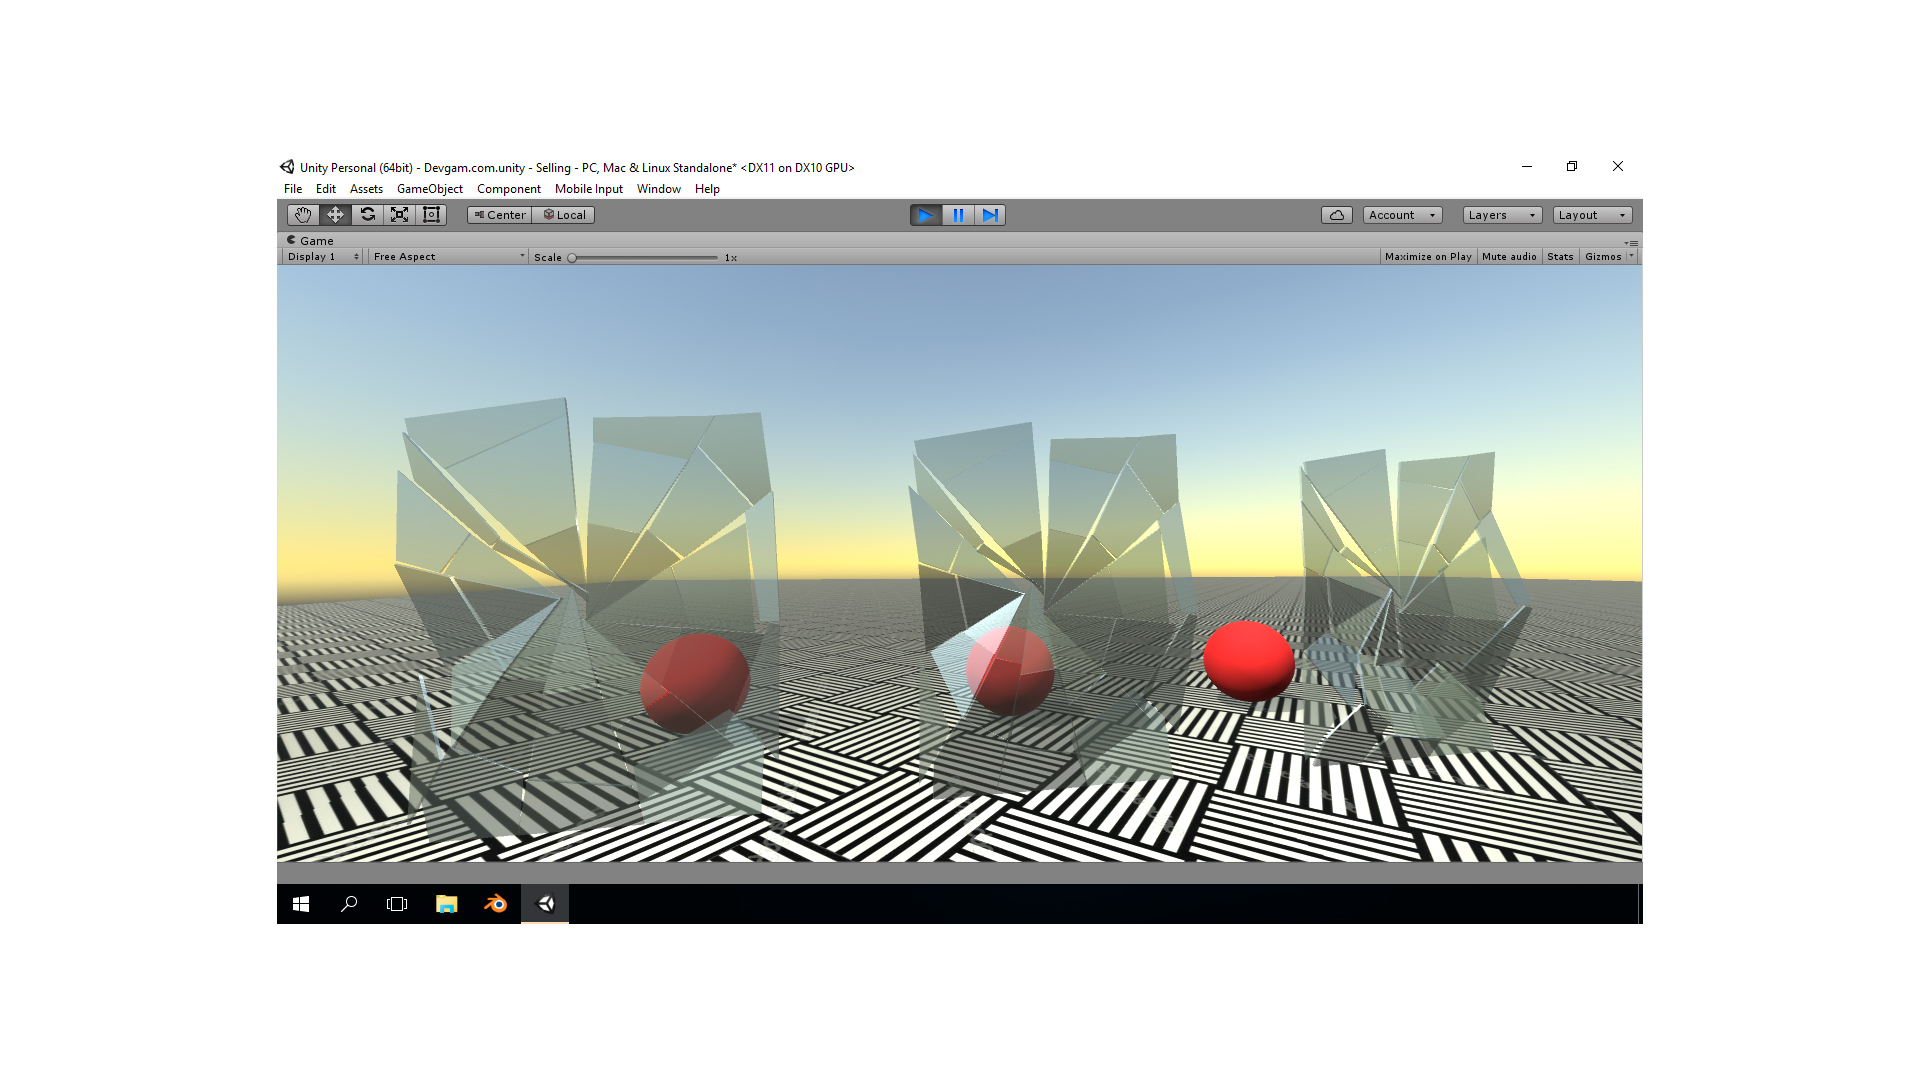The width and height of the screenshot is (1920, 1080).
Task: Open the Cloud services panel
Action: 1337,215
